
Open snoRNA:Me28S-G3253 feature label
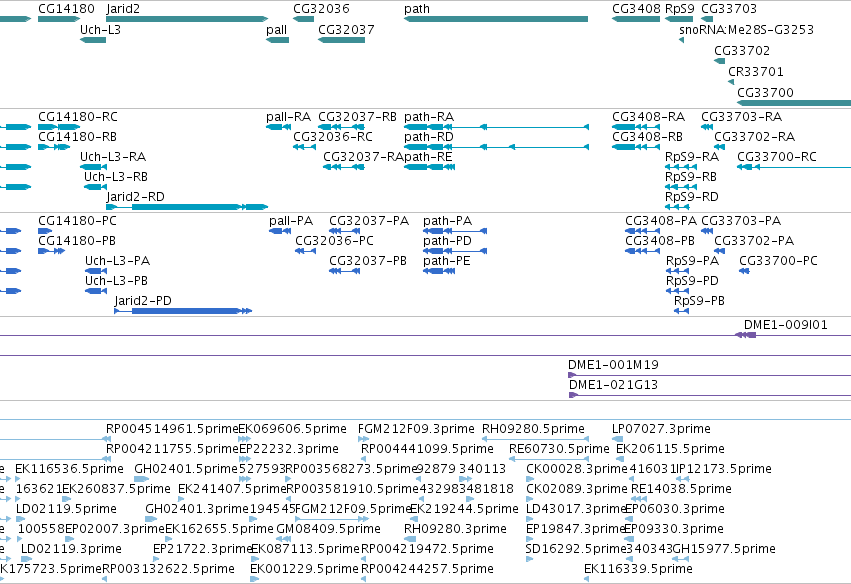point(746,30)
